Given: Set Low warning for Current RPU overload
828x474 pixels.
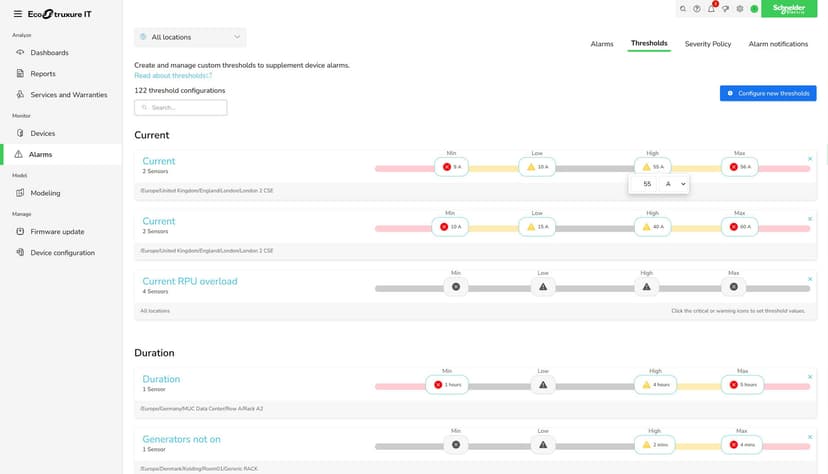Looking at the screenshot, I should (x=543, y=287).
